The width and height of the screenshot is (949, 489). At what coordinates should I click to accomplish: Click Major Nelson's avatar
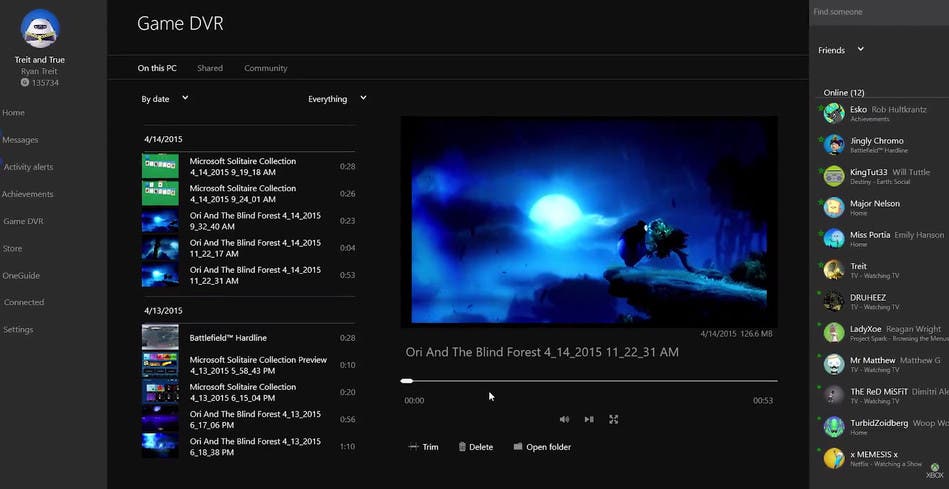click(x=833, y=207)
